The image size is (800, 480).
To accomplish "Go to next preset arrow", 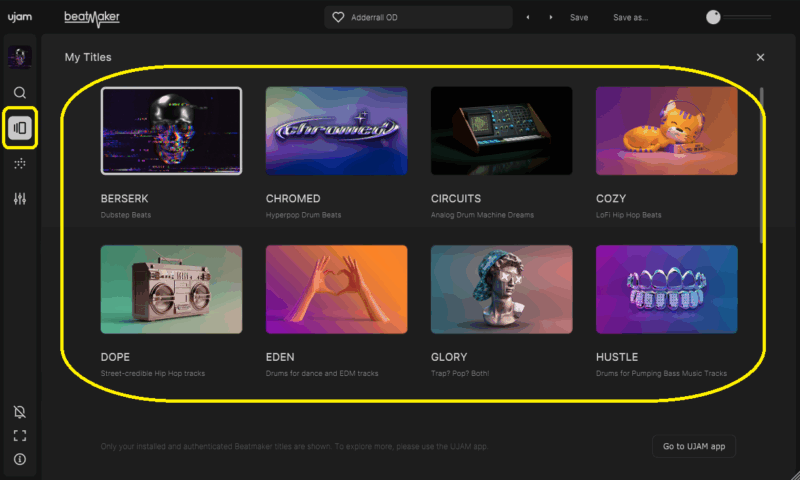I will [551, 17].
